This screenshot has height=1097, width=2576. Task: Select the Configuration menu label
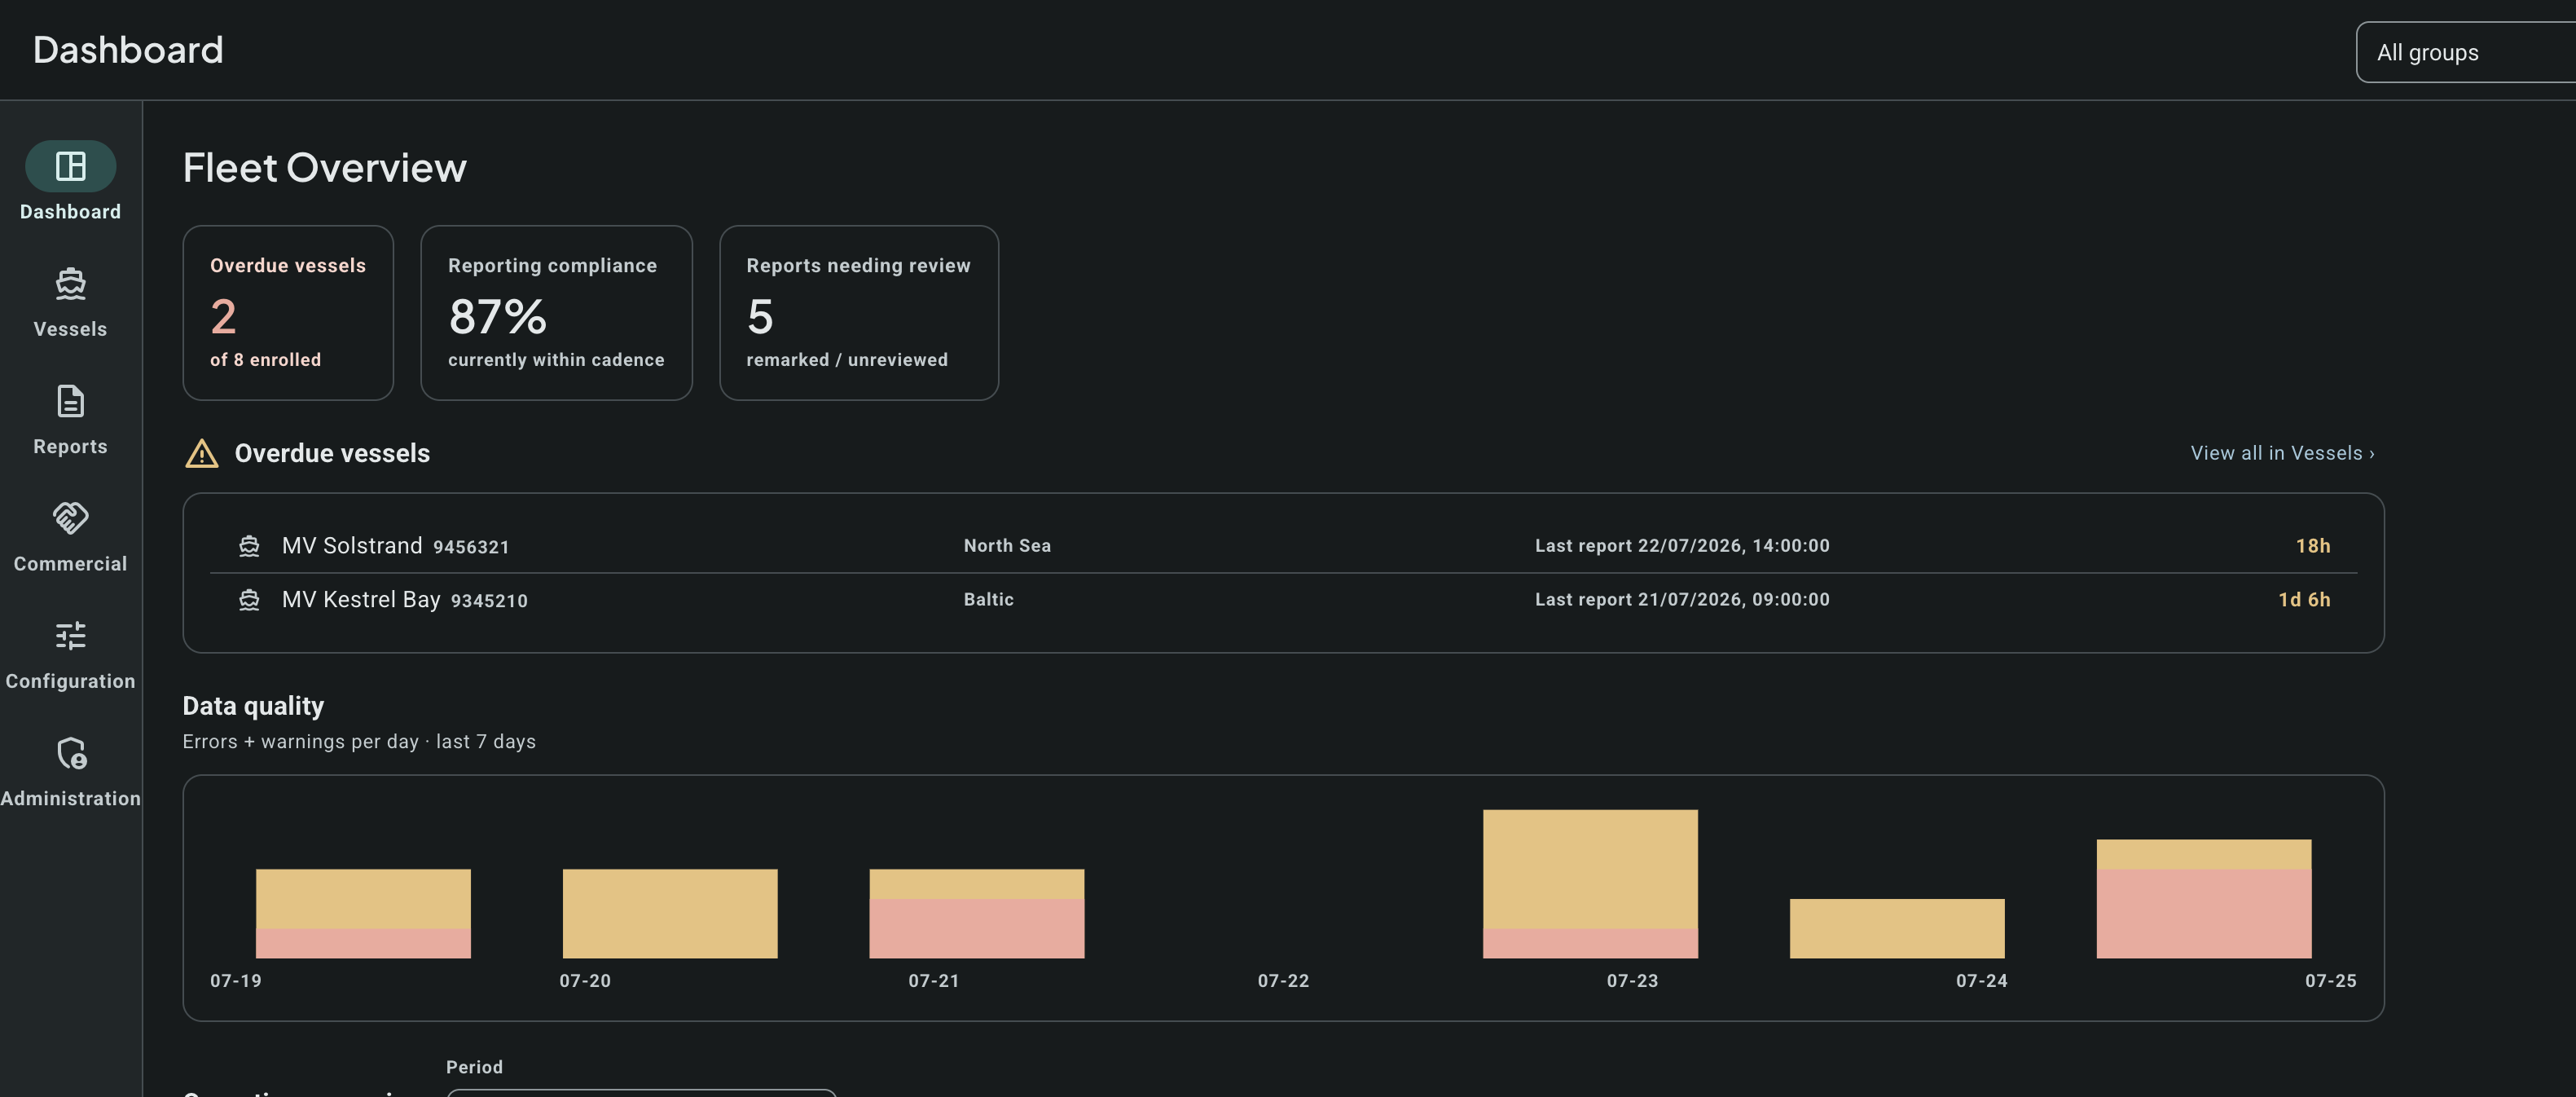point(70,681)
